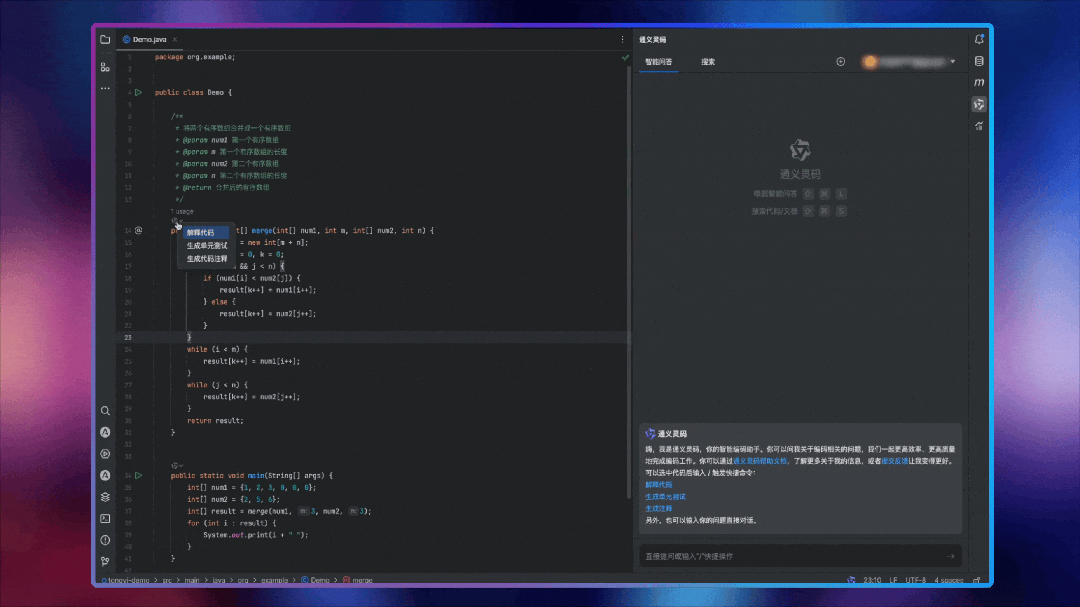The width and height of the screenshot is (1080, 607).
Task: Choose 生成单元测试 from the popup menu
Action: tap(207, 245)
